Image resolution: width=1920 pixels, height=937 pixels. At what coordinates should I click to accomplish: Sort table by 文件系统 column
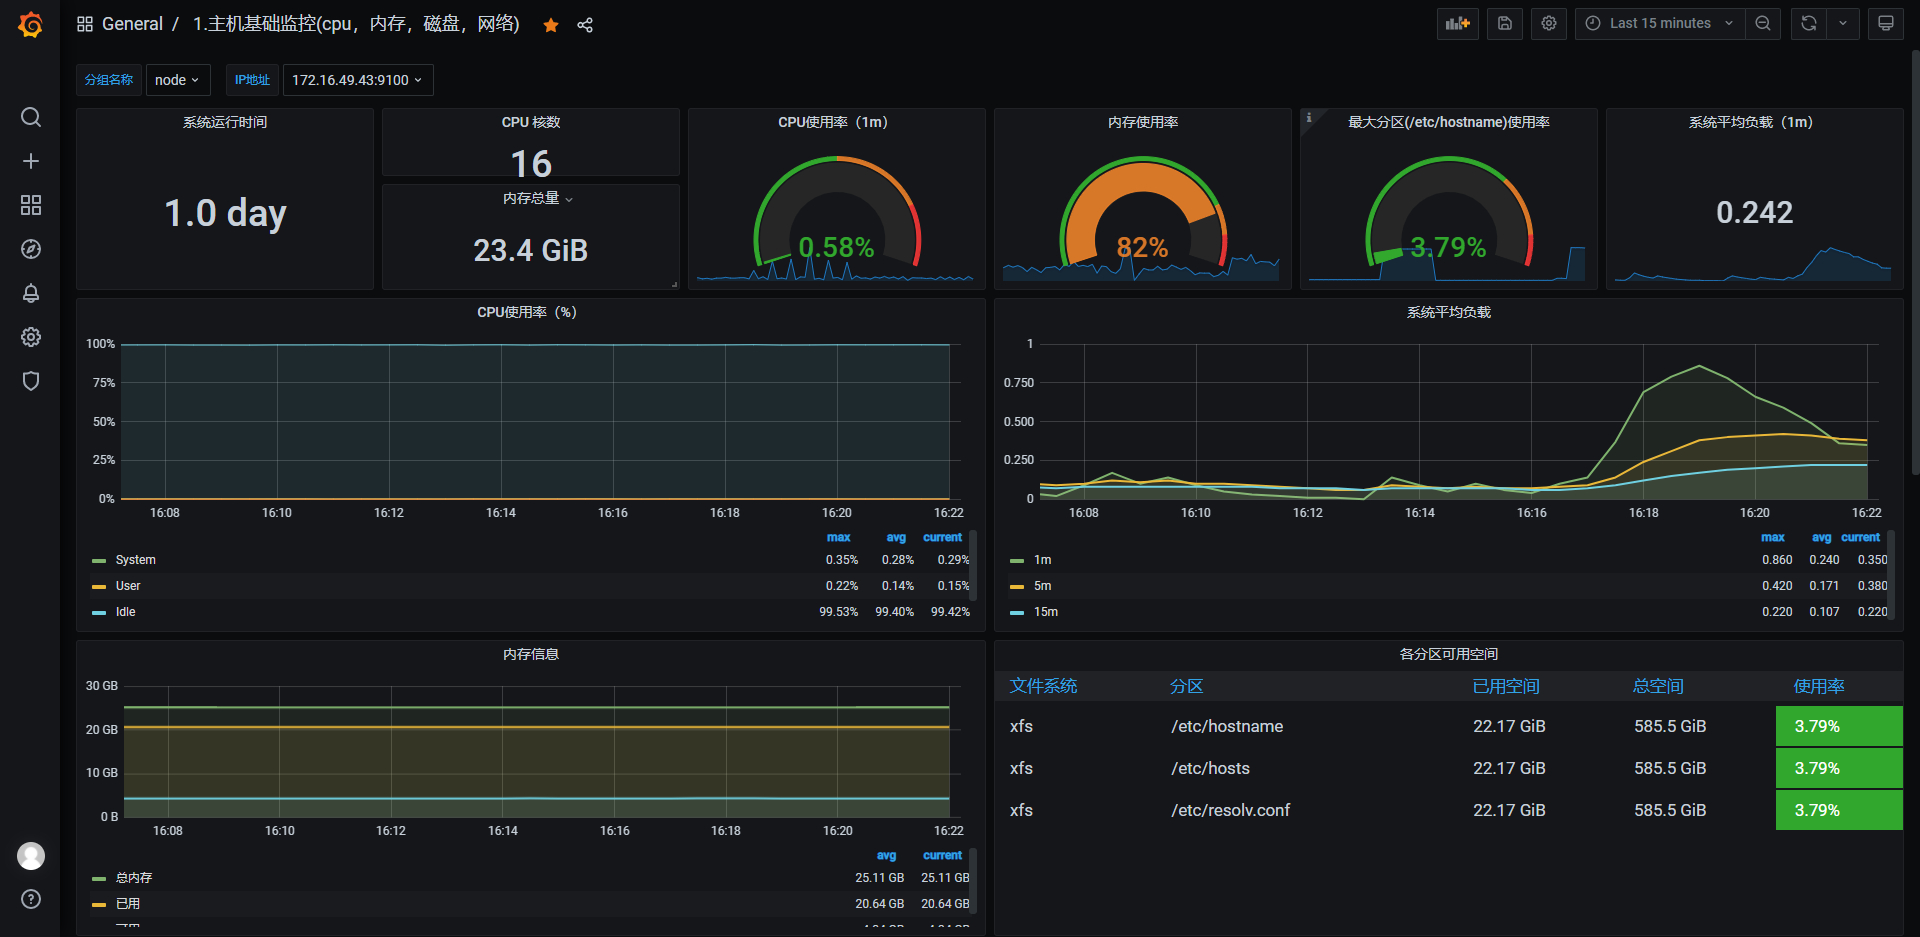[x=1043, y=686]
